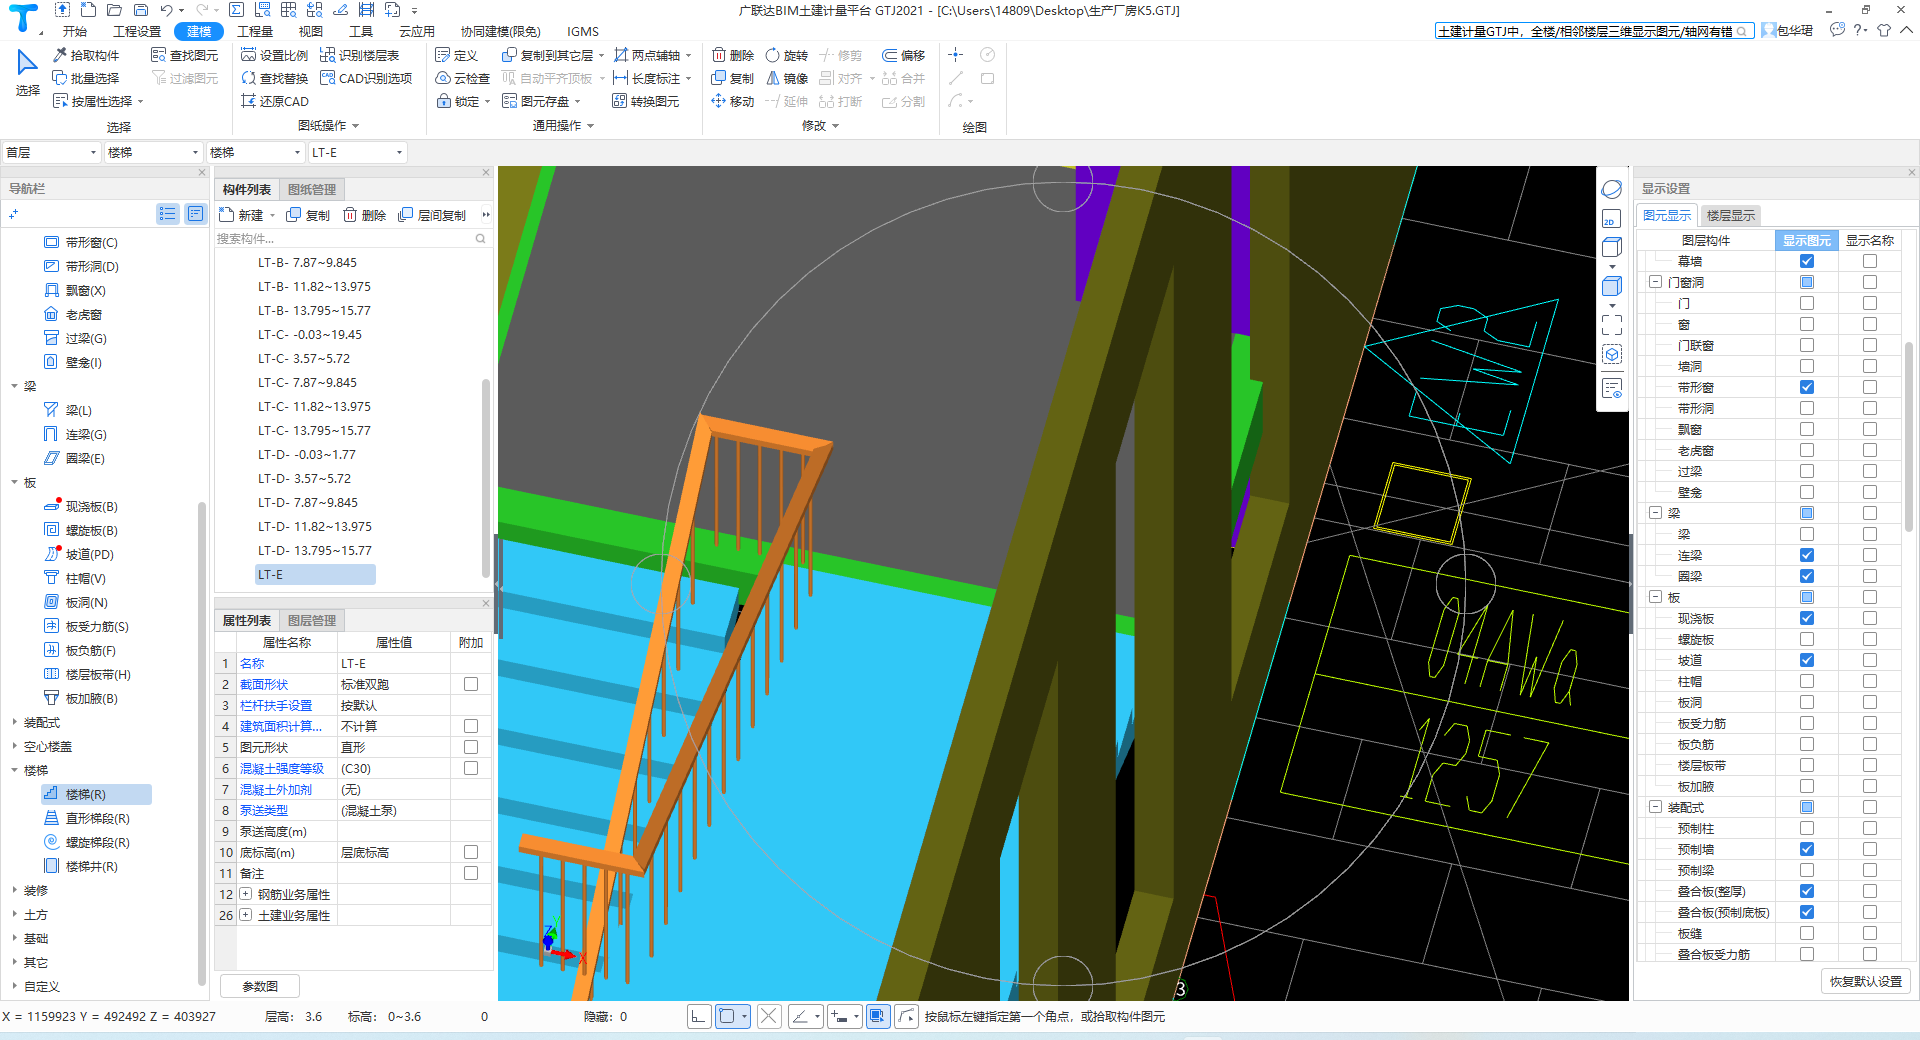Screen dimensions: 1920x1040
Task: Enable 窗 show element checkbox
Action: coord(1807,324)
